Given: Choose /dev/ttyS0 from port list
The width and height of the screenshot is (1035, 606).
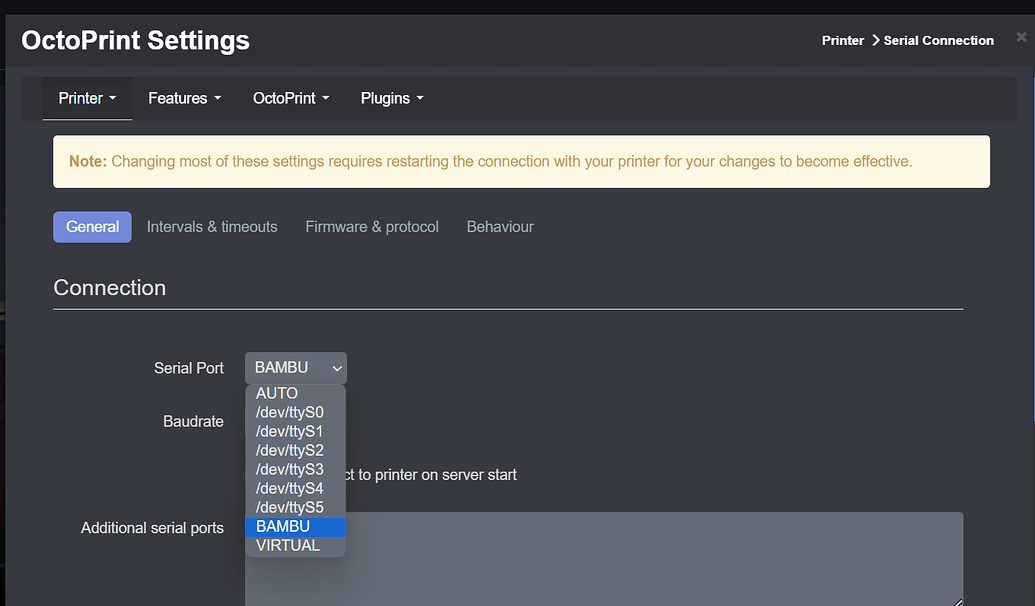Looking at the screenshot, I should pos(295,413).
